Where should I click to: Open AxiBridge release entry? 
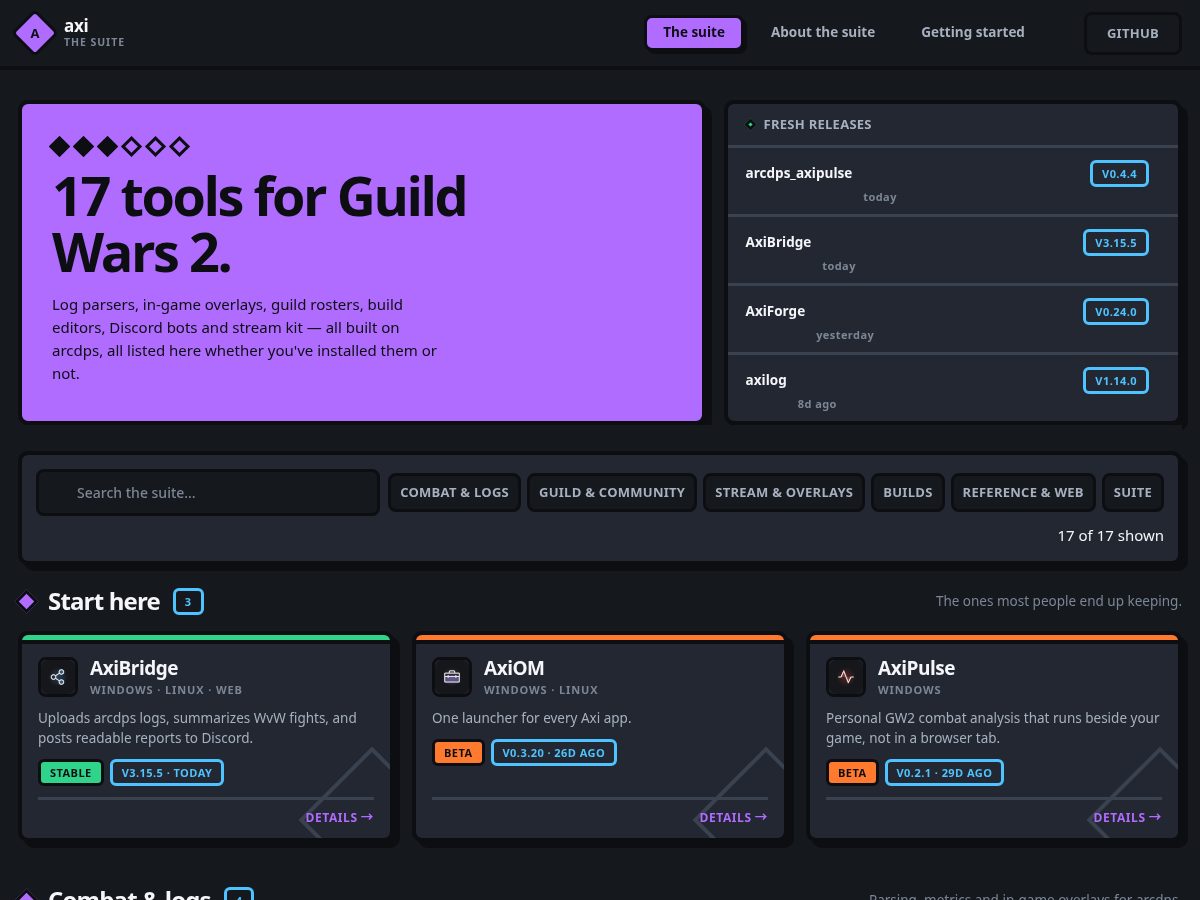point(953,251)
